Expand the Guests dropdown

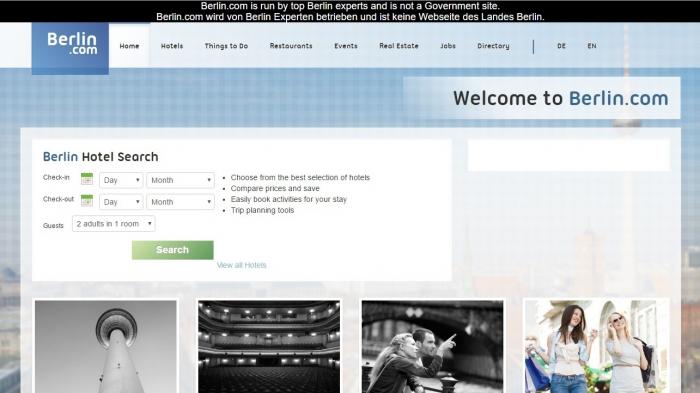(113, 224)
